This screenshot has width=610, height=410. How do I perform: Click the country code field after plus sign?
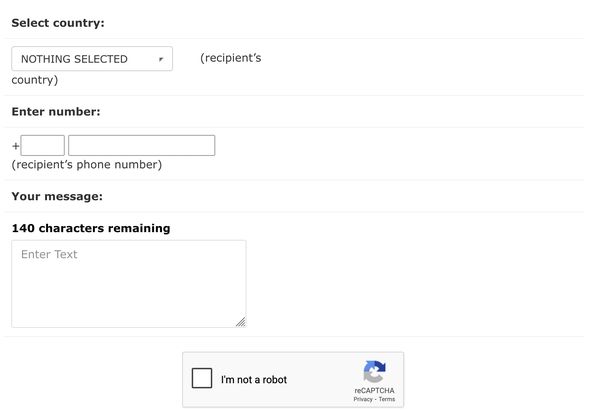point(43,146)
